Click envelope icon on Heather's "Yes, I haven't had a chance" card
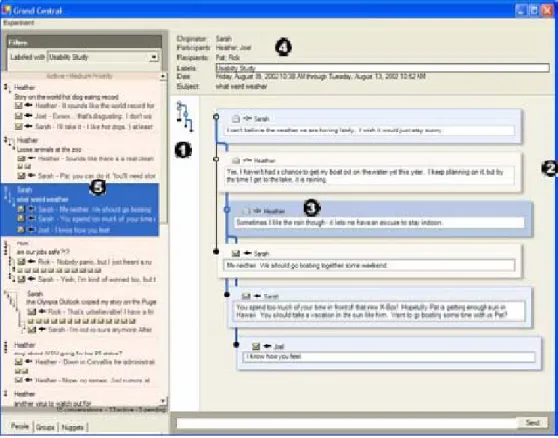The image size is (558, 438). coord(236,161)
